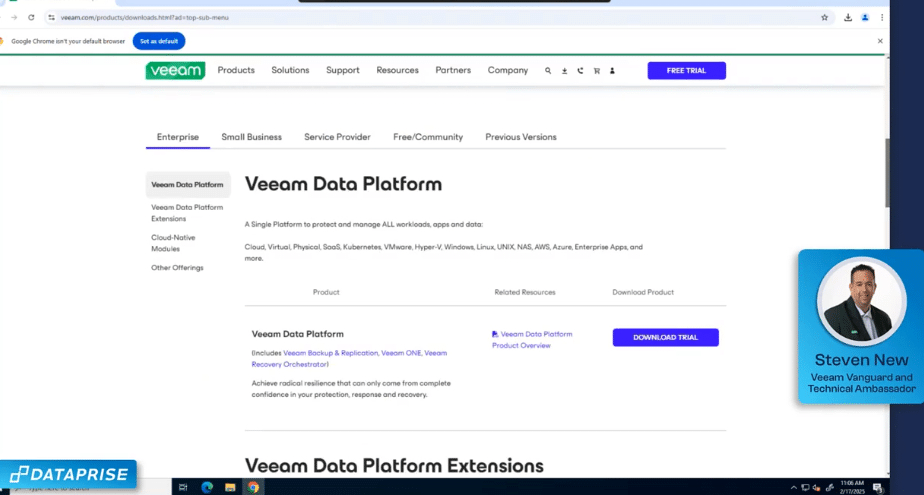Expand the Resources navigation menu
Screen dimensions: 924x495
point(398,70)
